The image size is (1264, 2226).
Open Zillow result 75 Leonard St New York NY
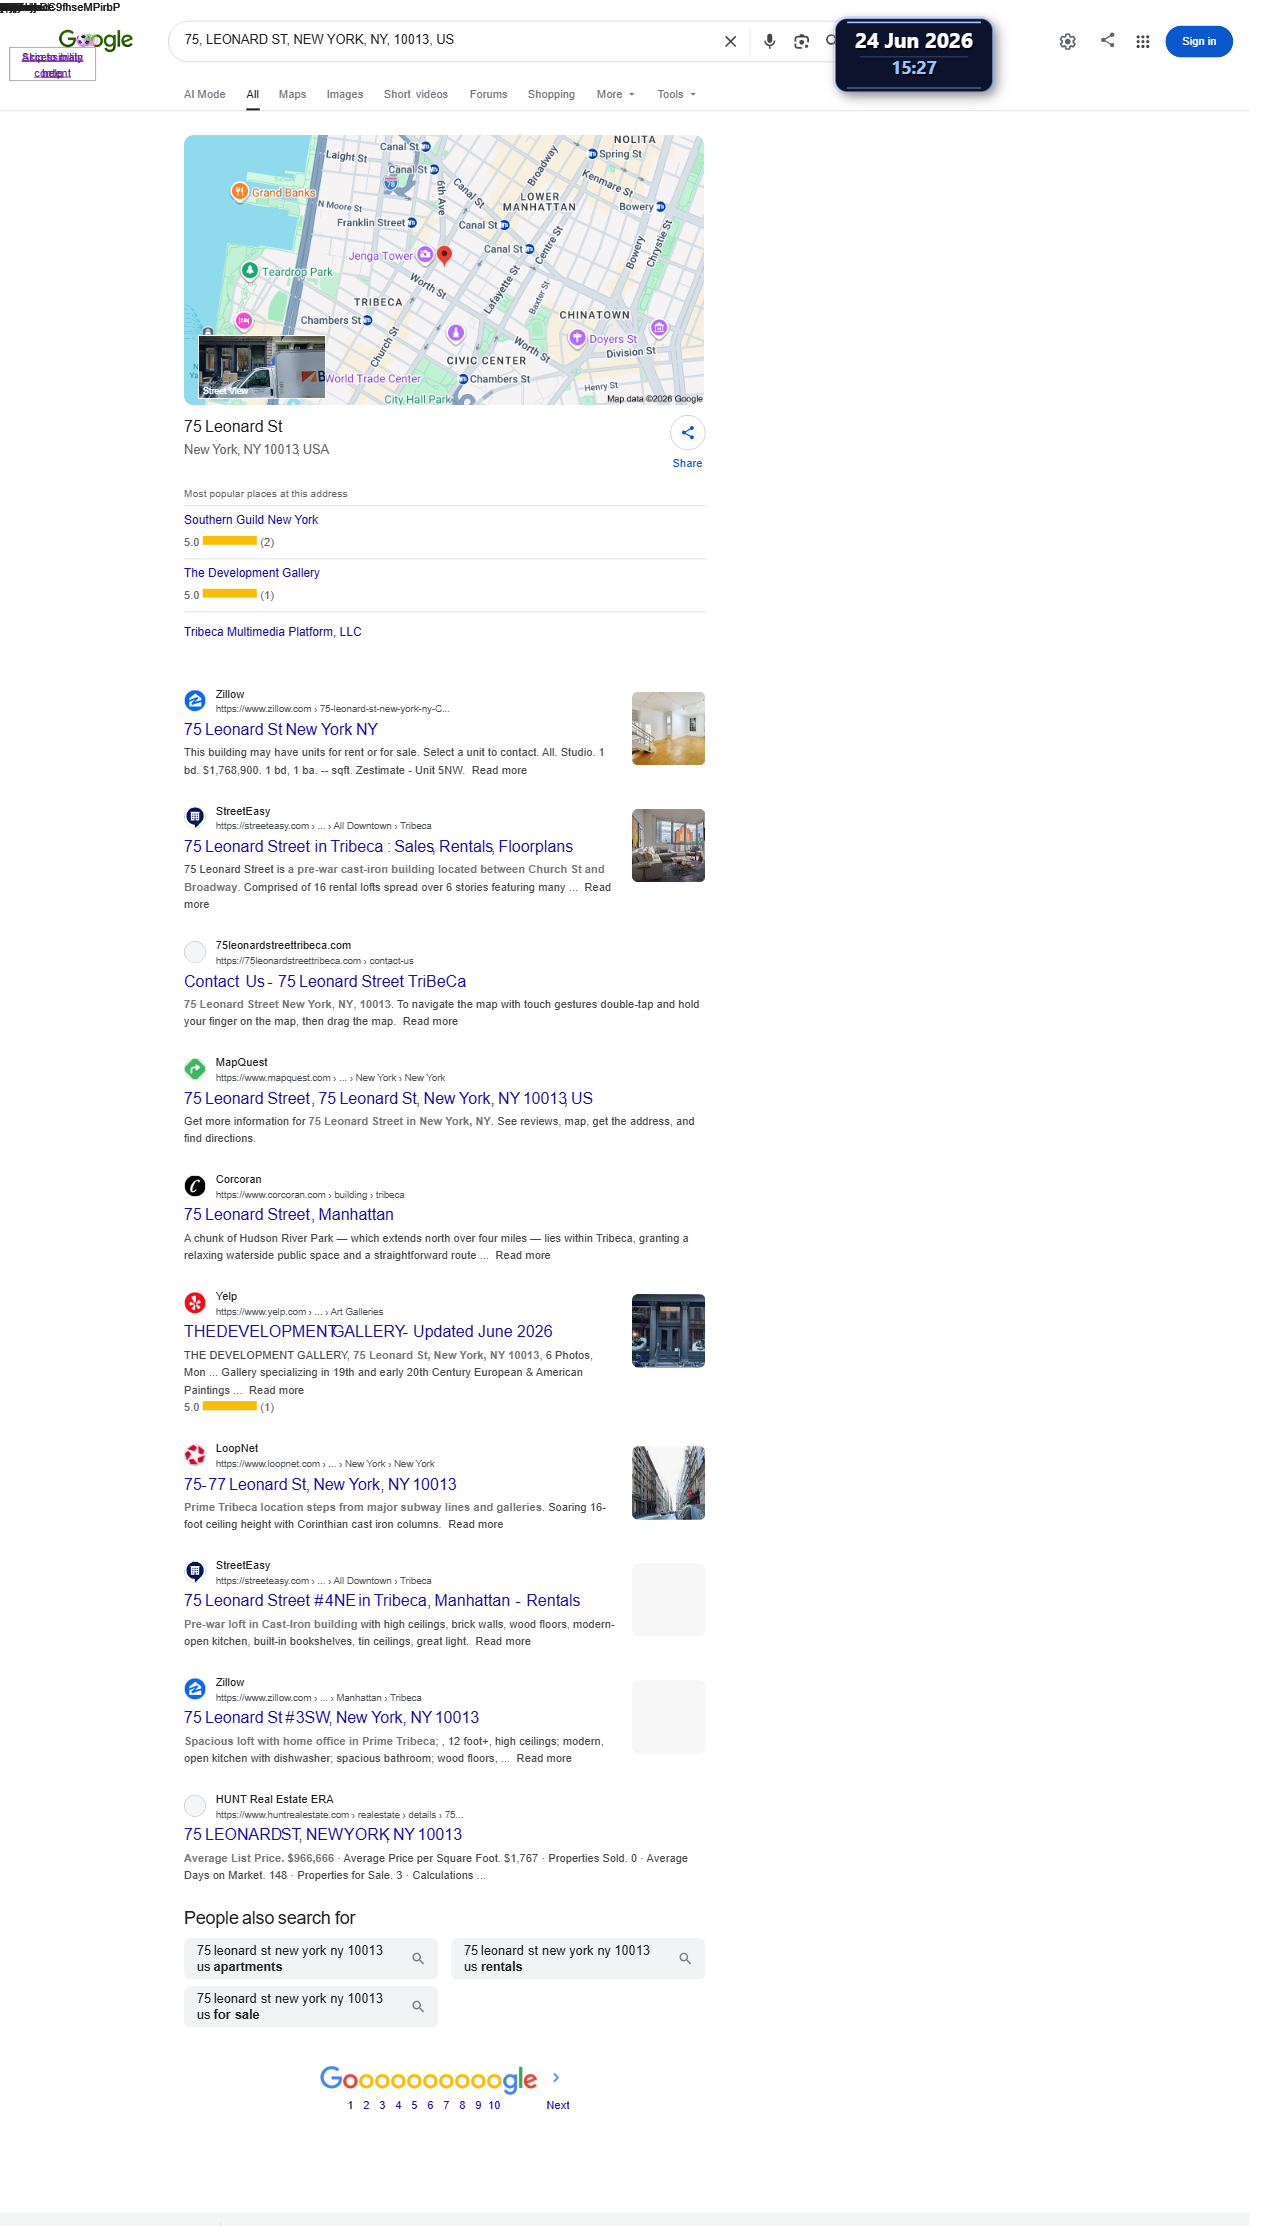[x=281, y=730]
